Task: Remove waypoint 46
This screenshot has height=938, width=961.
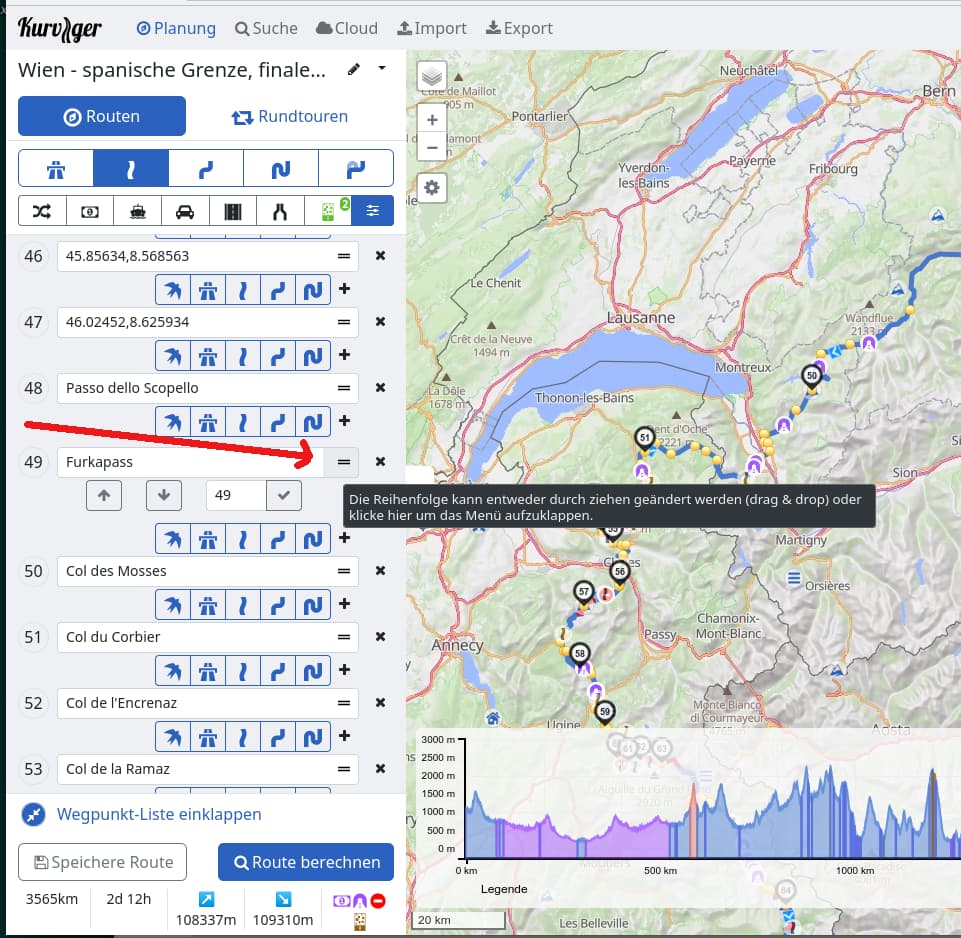Action: point(381,256)
